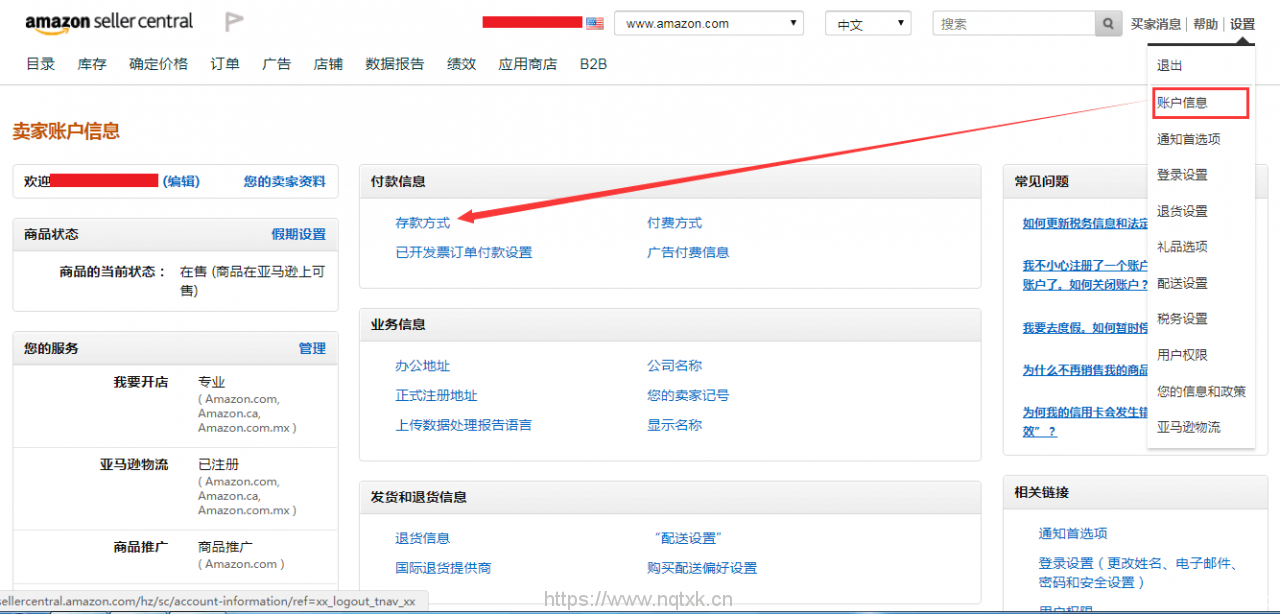Open the 退货信息 link
The image size is (1280, 614).
tap(423, 538)
